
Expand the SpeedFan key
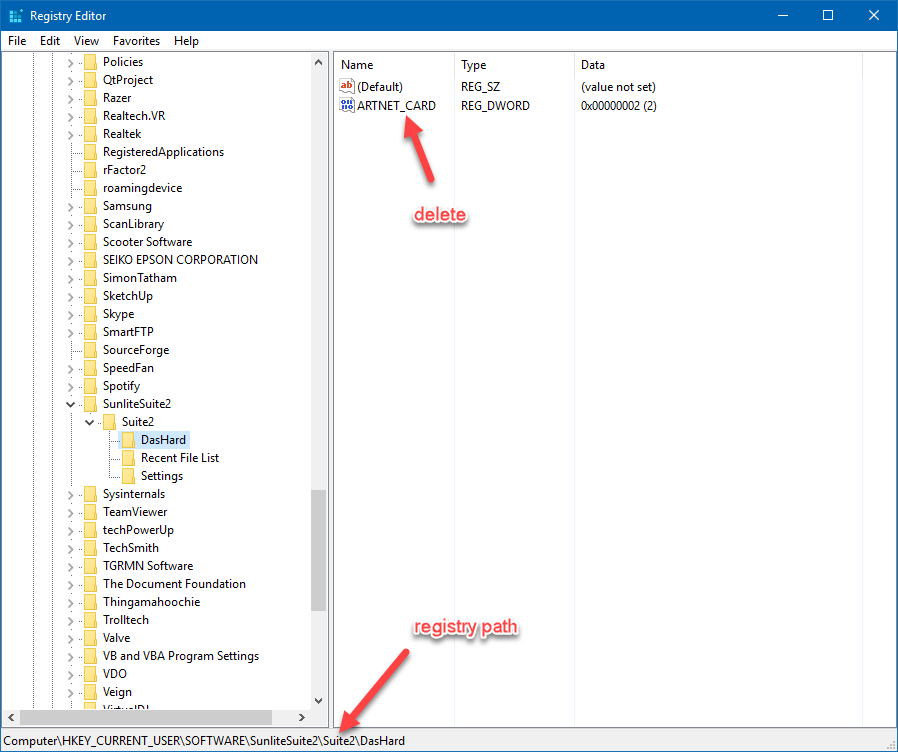click(70, 369)
